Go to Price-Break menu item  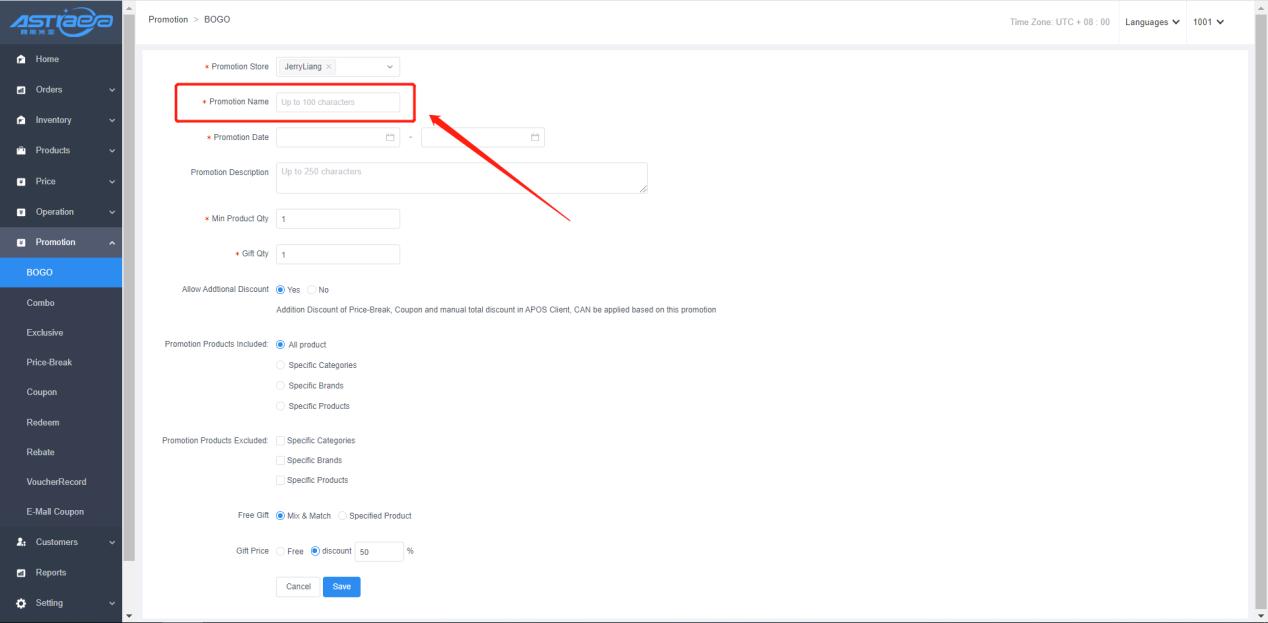[x=49, y=362]
